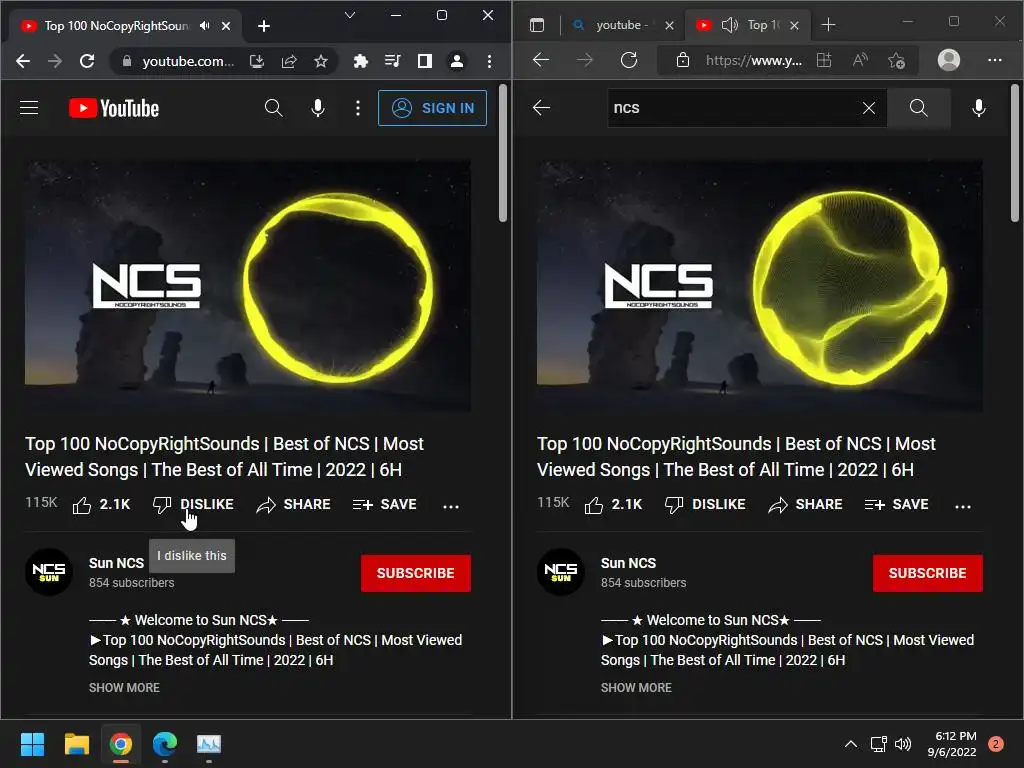Viewport: 1024px width, 768px height.
Task: Open Chrome media controls icon
Action: (x=392, y=61)
